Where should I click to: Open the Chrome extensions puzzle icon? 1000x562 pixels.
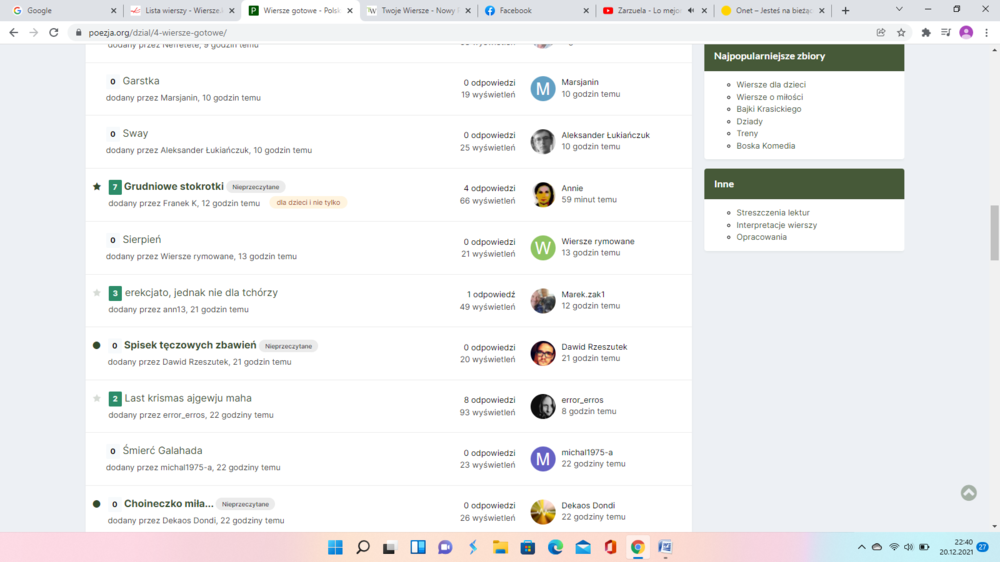point(926,32)
